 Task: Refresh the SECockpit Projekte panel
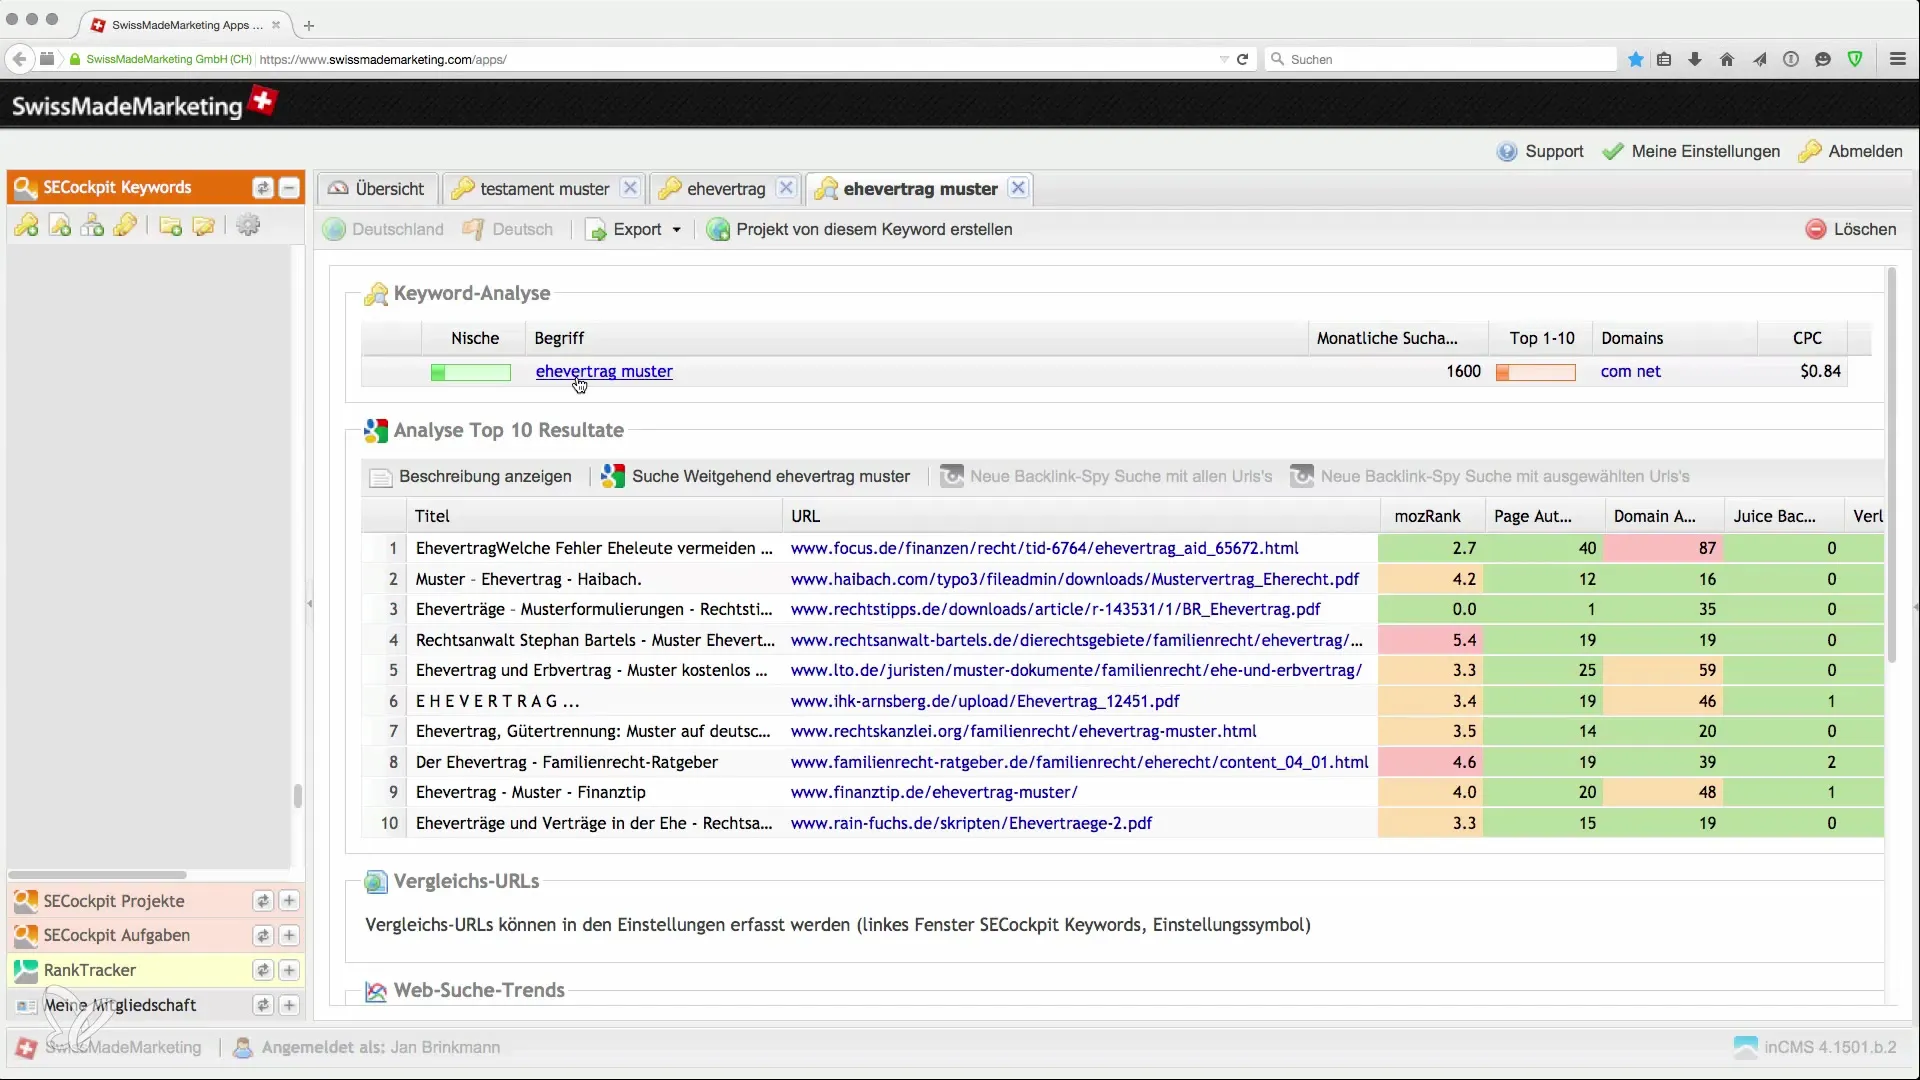click(263, 901)
